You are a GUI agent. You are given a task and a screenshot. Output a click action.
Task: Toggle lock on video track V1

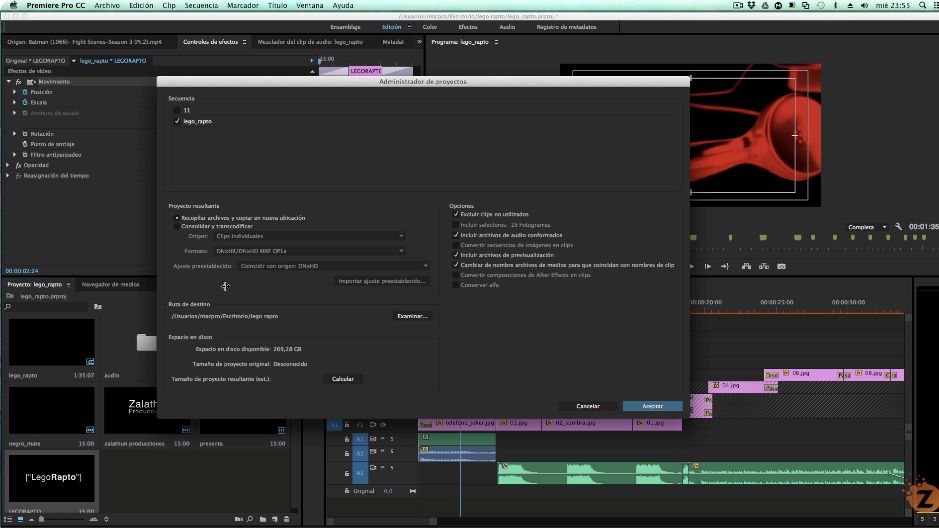tap(347, 425)
